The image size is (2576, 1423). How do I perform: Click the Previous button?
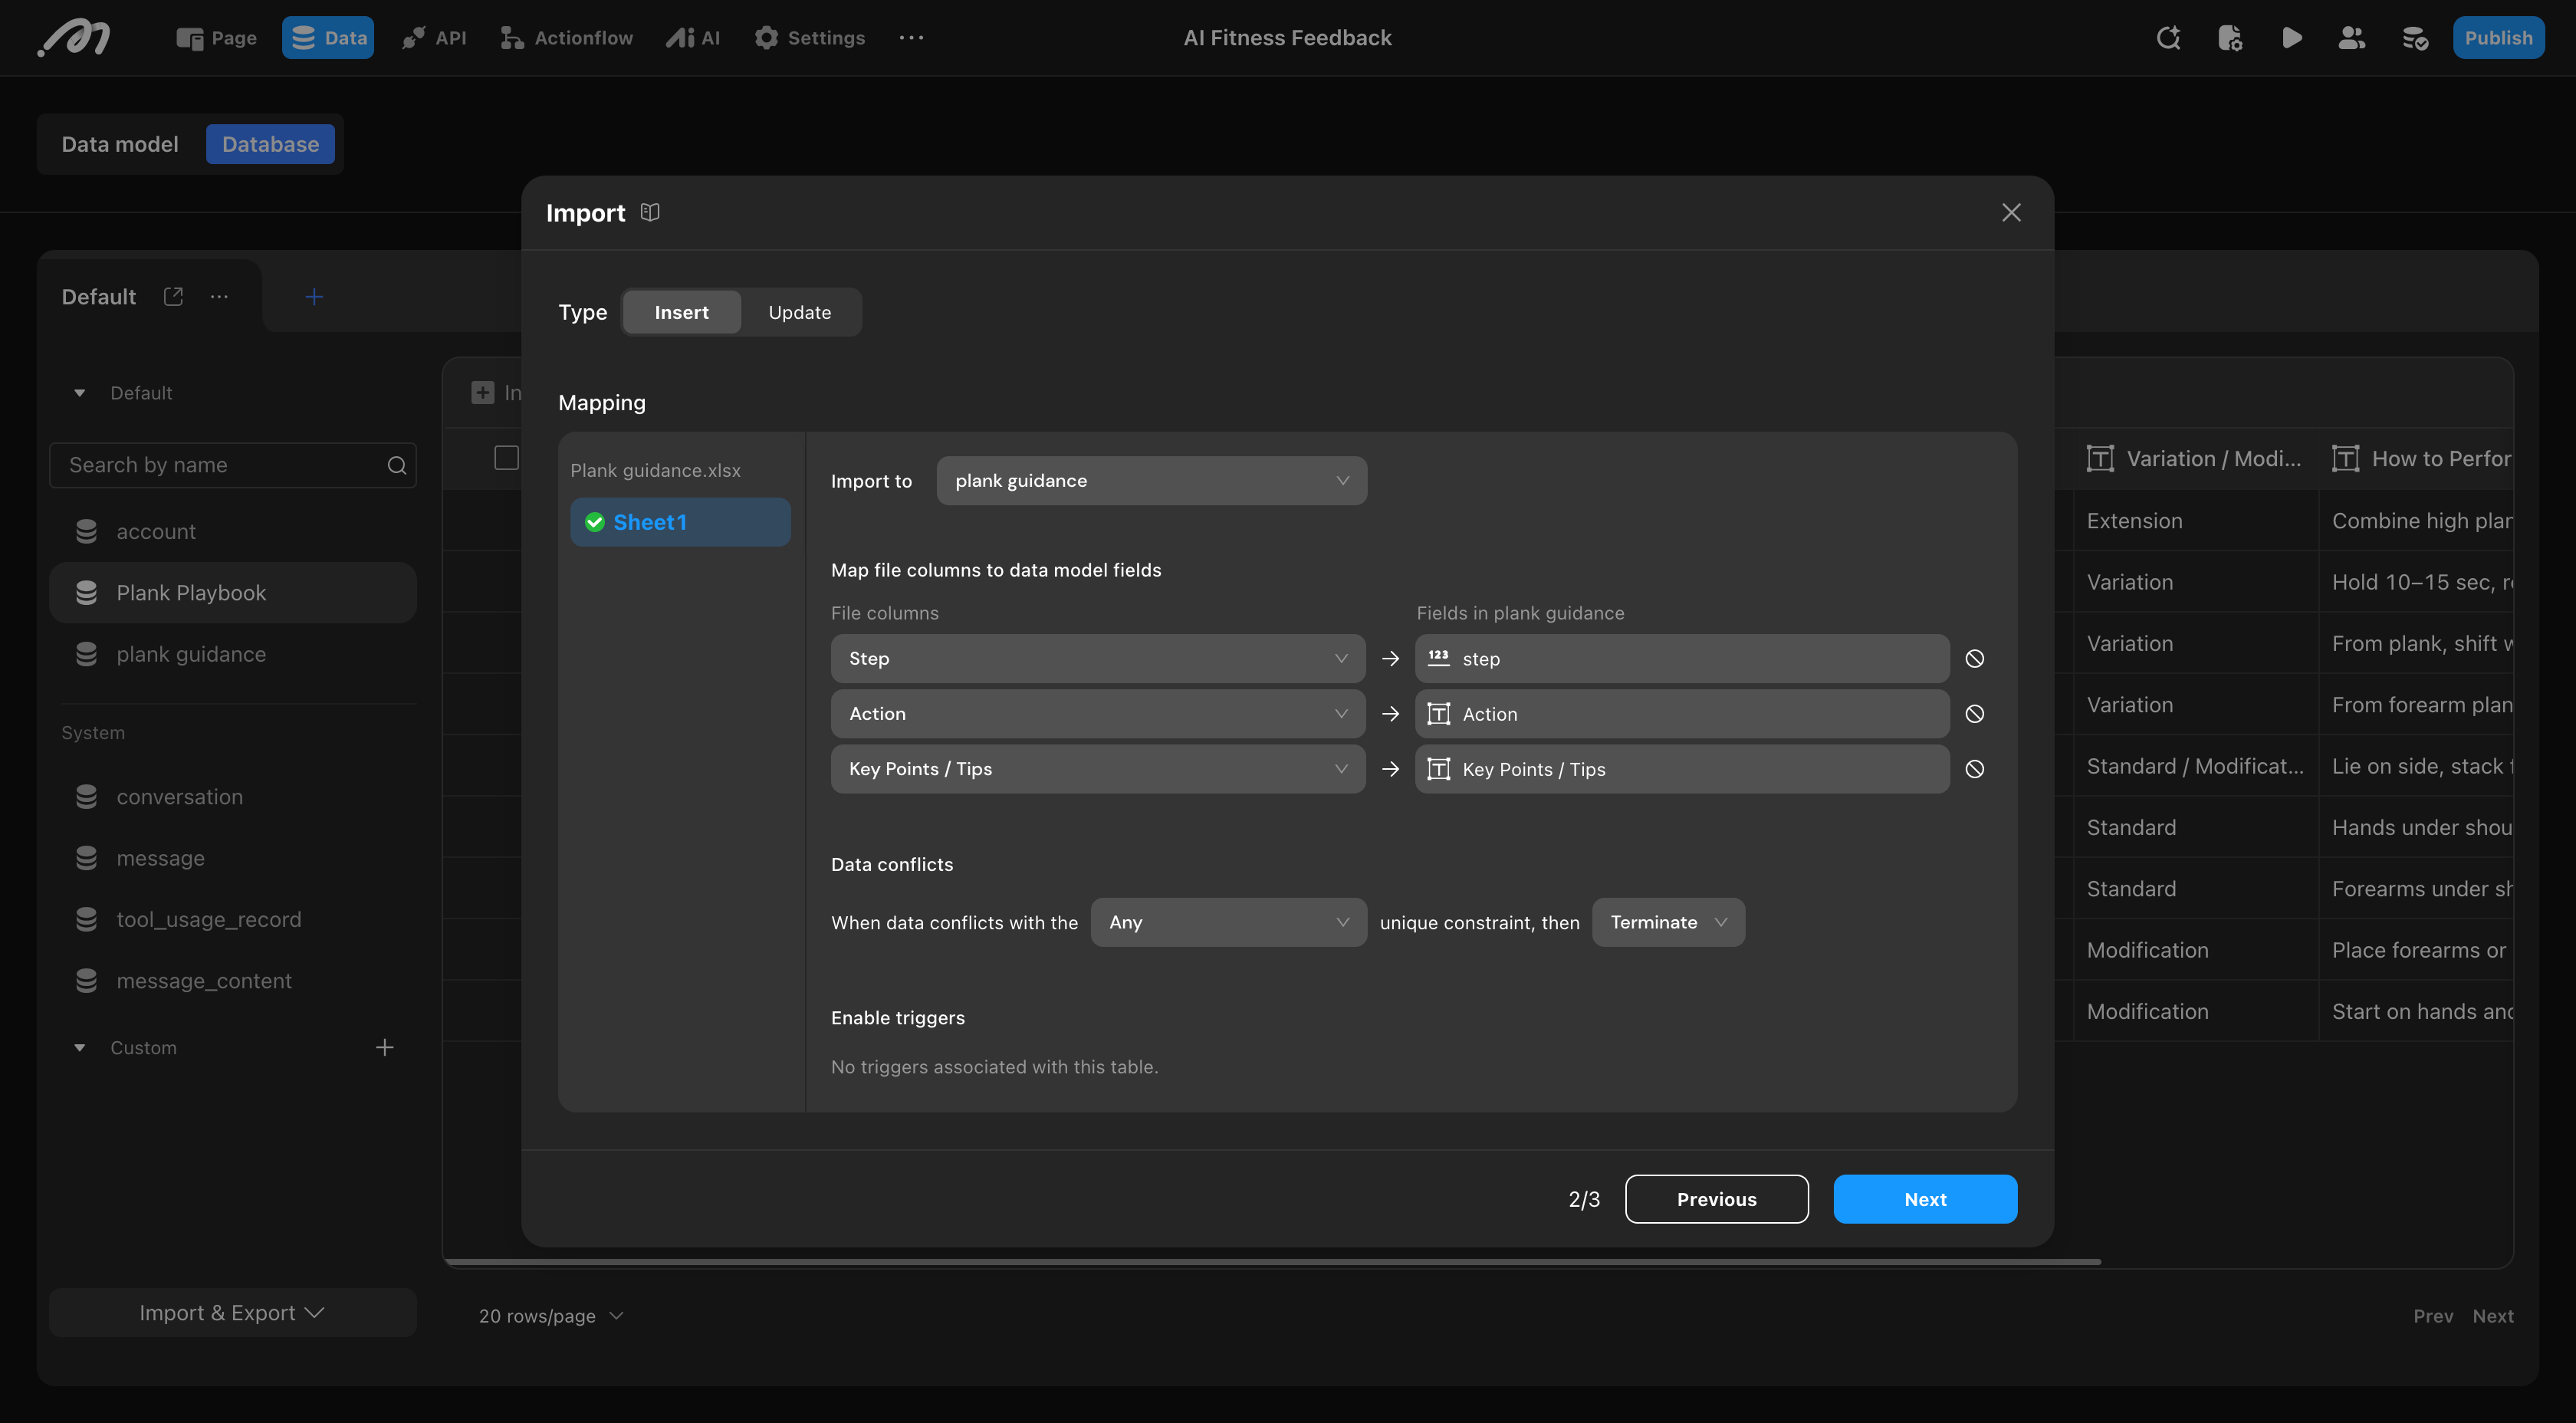pos(1716,1199)
